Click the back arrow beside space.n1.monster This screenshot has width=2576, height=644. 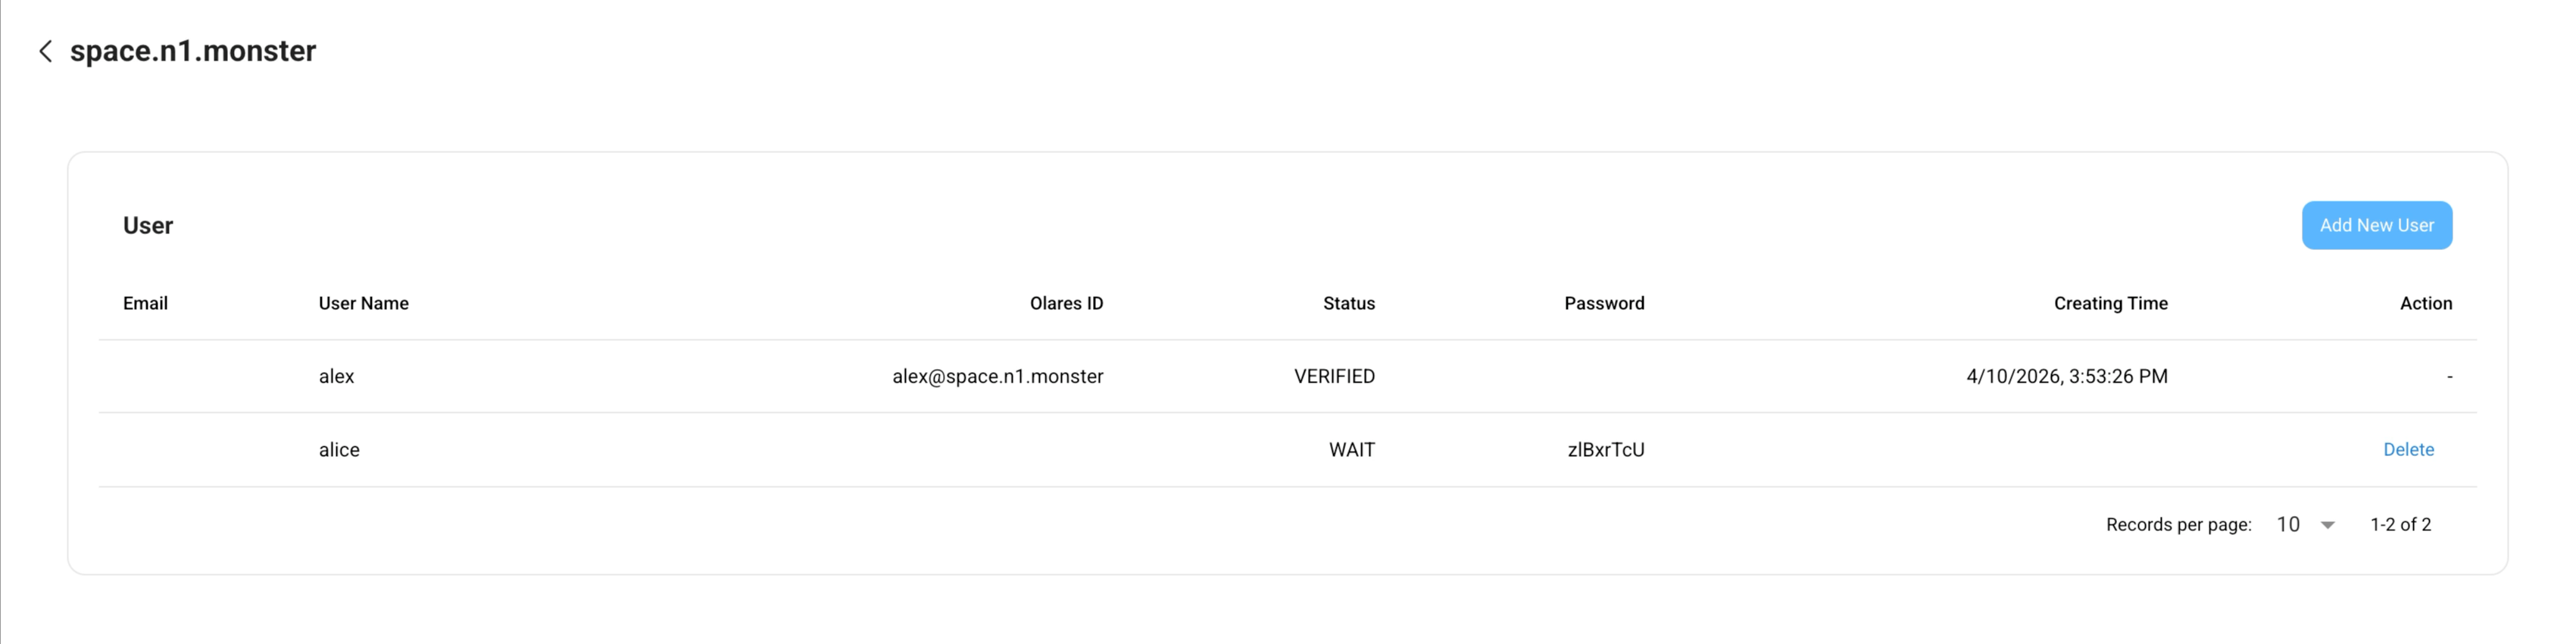tap(45, 51)
